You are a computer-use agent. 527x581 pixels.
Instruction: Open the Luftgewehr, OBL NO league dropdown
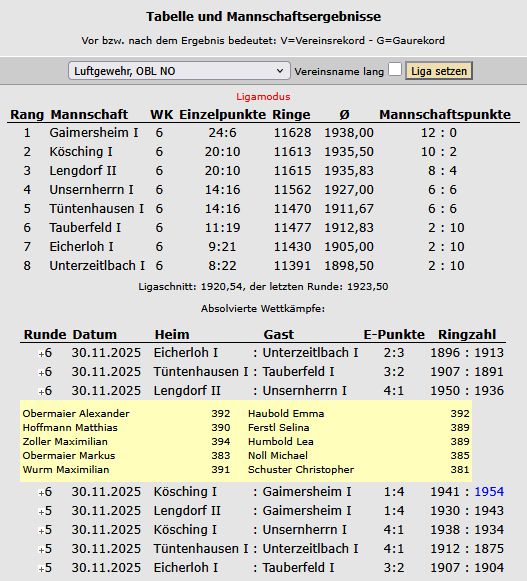coord(179,71)
